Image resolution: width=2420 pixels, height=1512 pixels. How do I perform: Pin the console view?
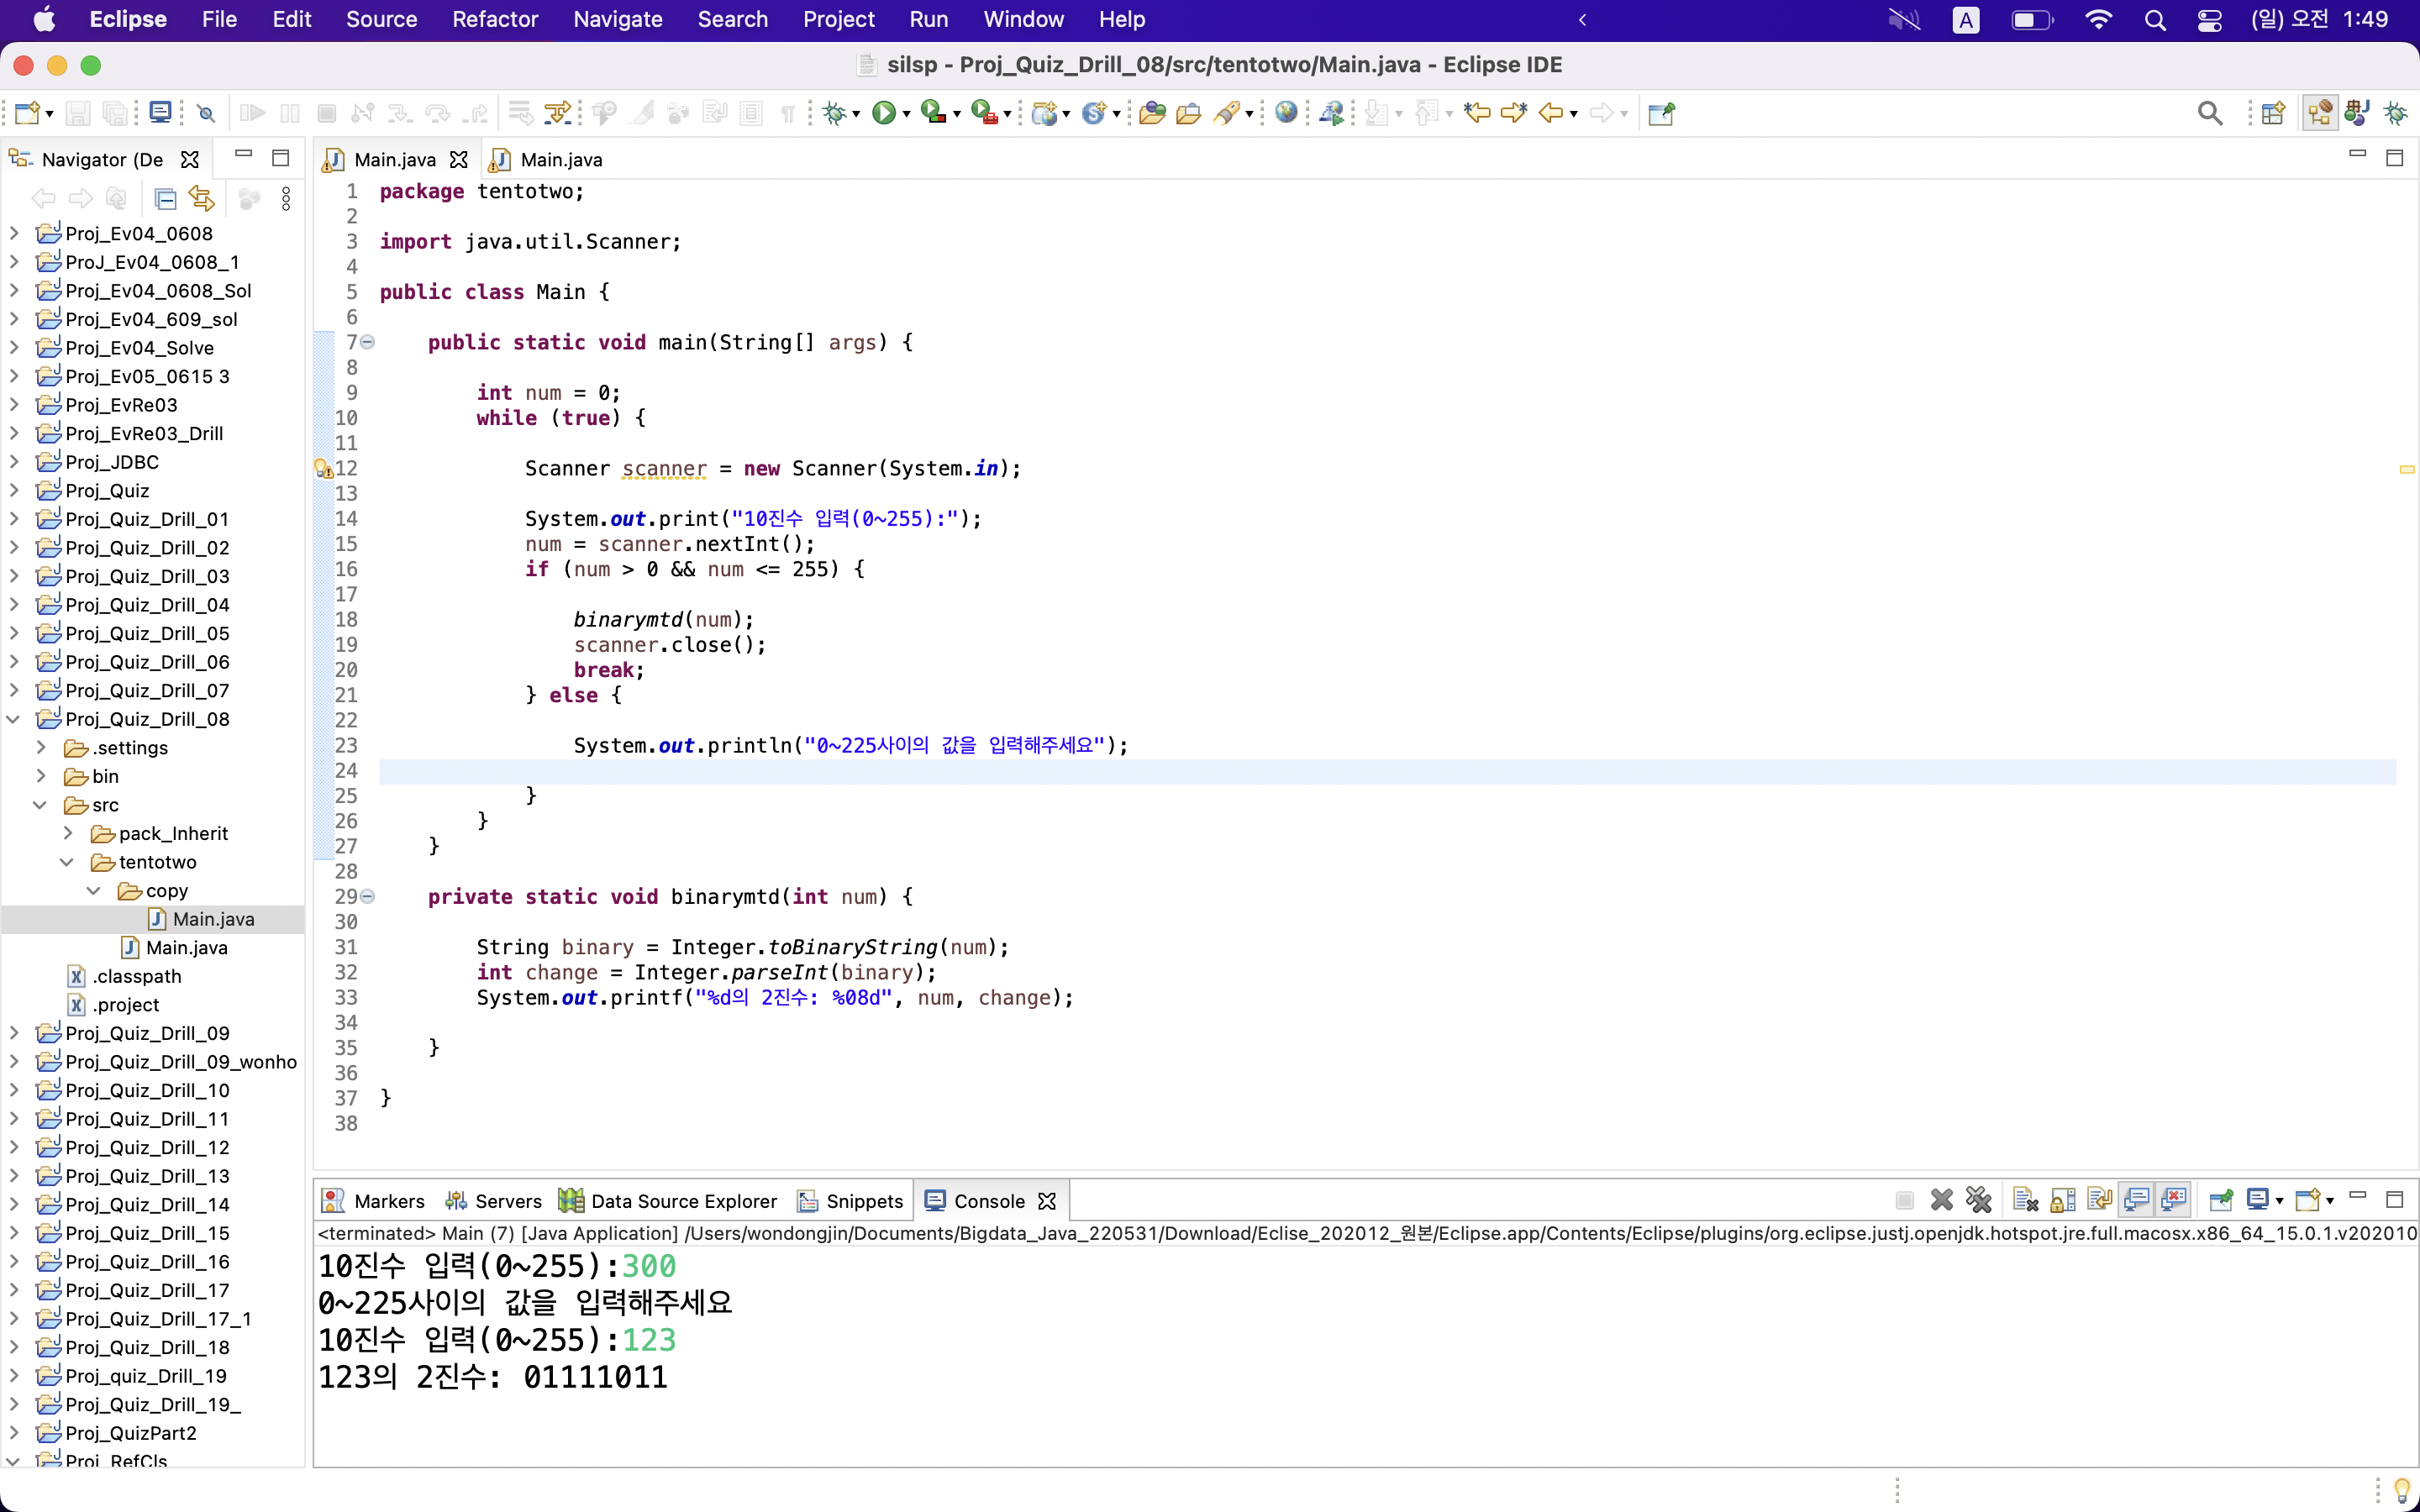click(x=2220, y=1200)
